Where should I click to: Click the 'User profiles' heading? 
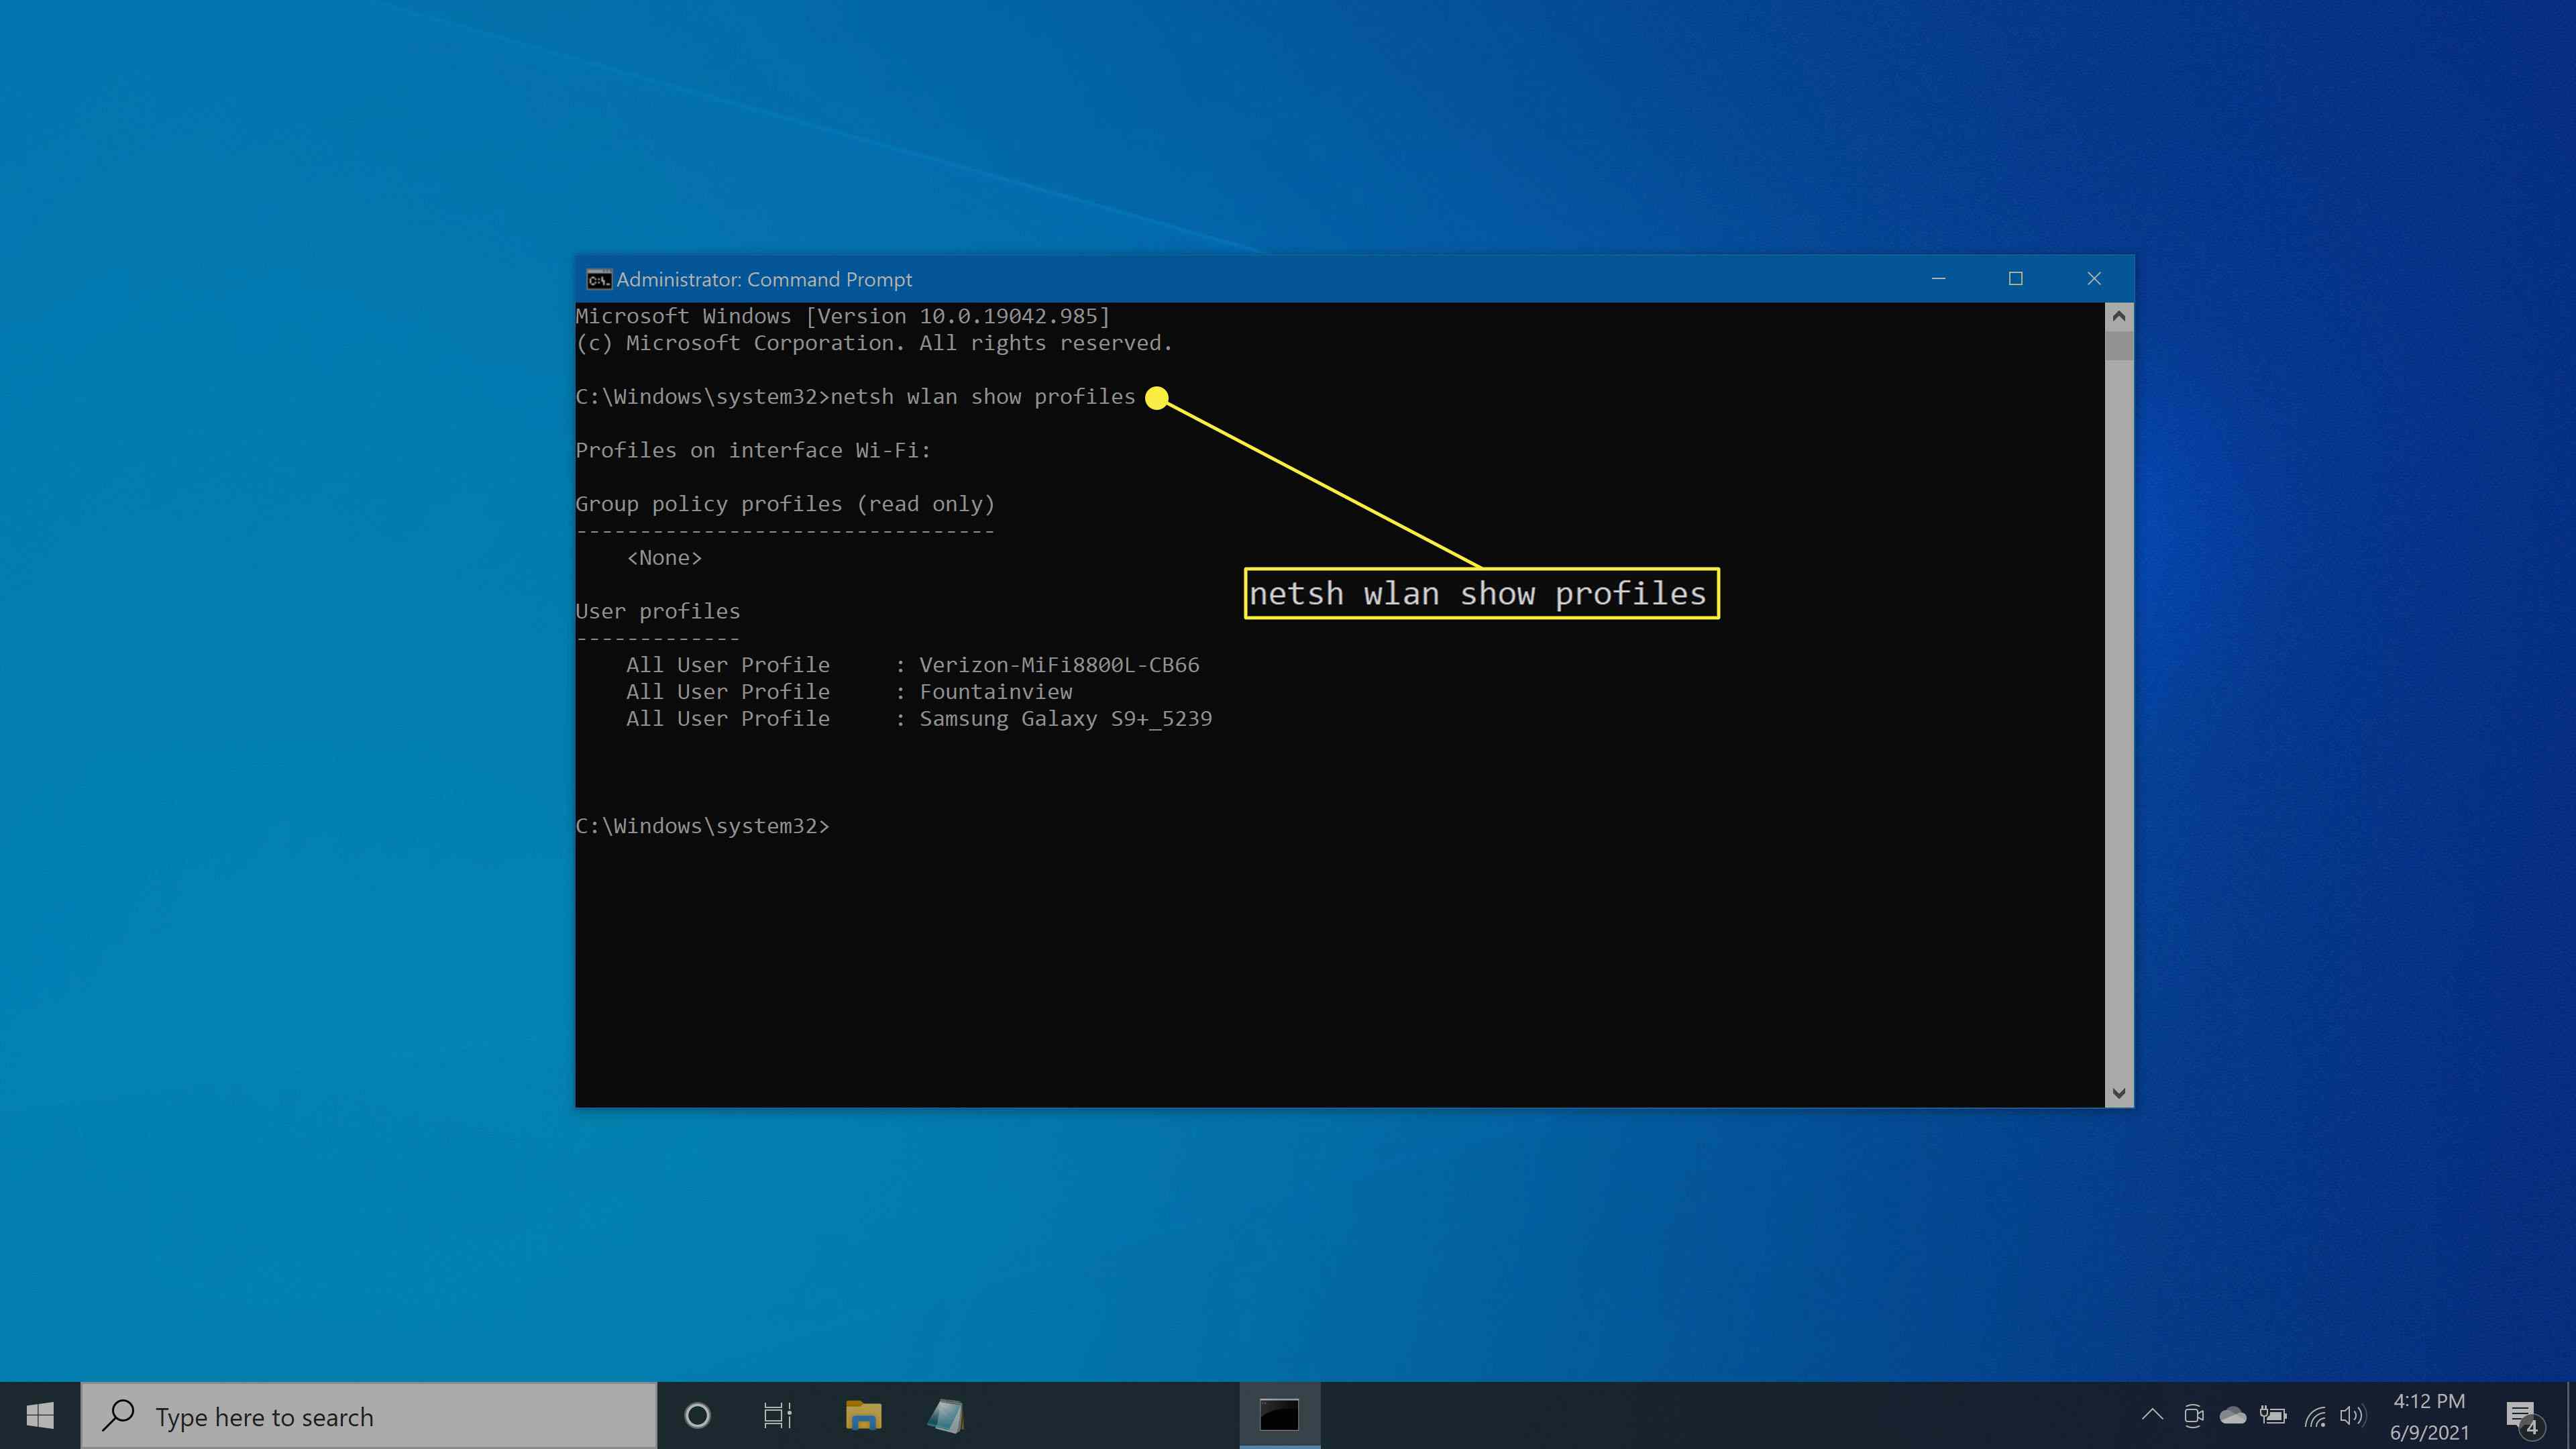tap(658, 612)
